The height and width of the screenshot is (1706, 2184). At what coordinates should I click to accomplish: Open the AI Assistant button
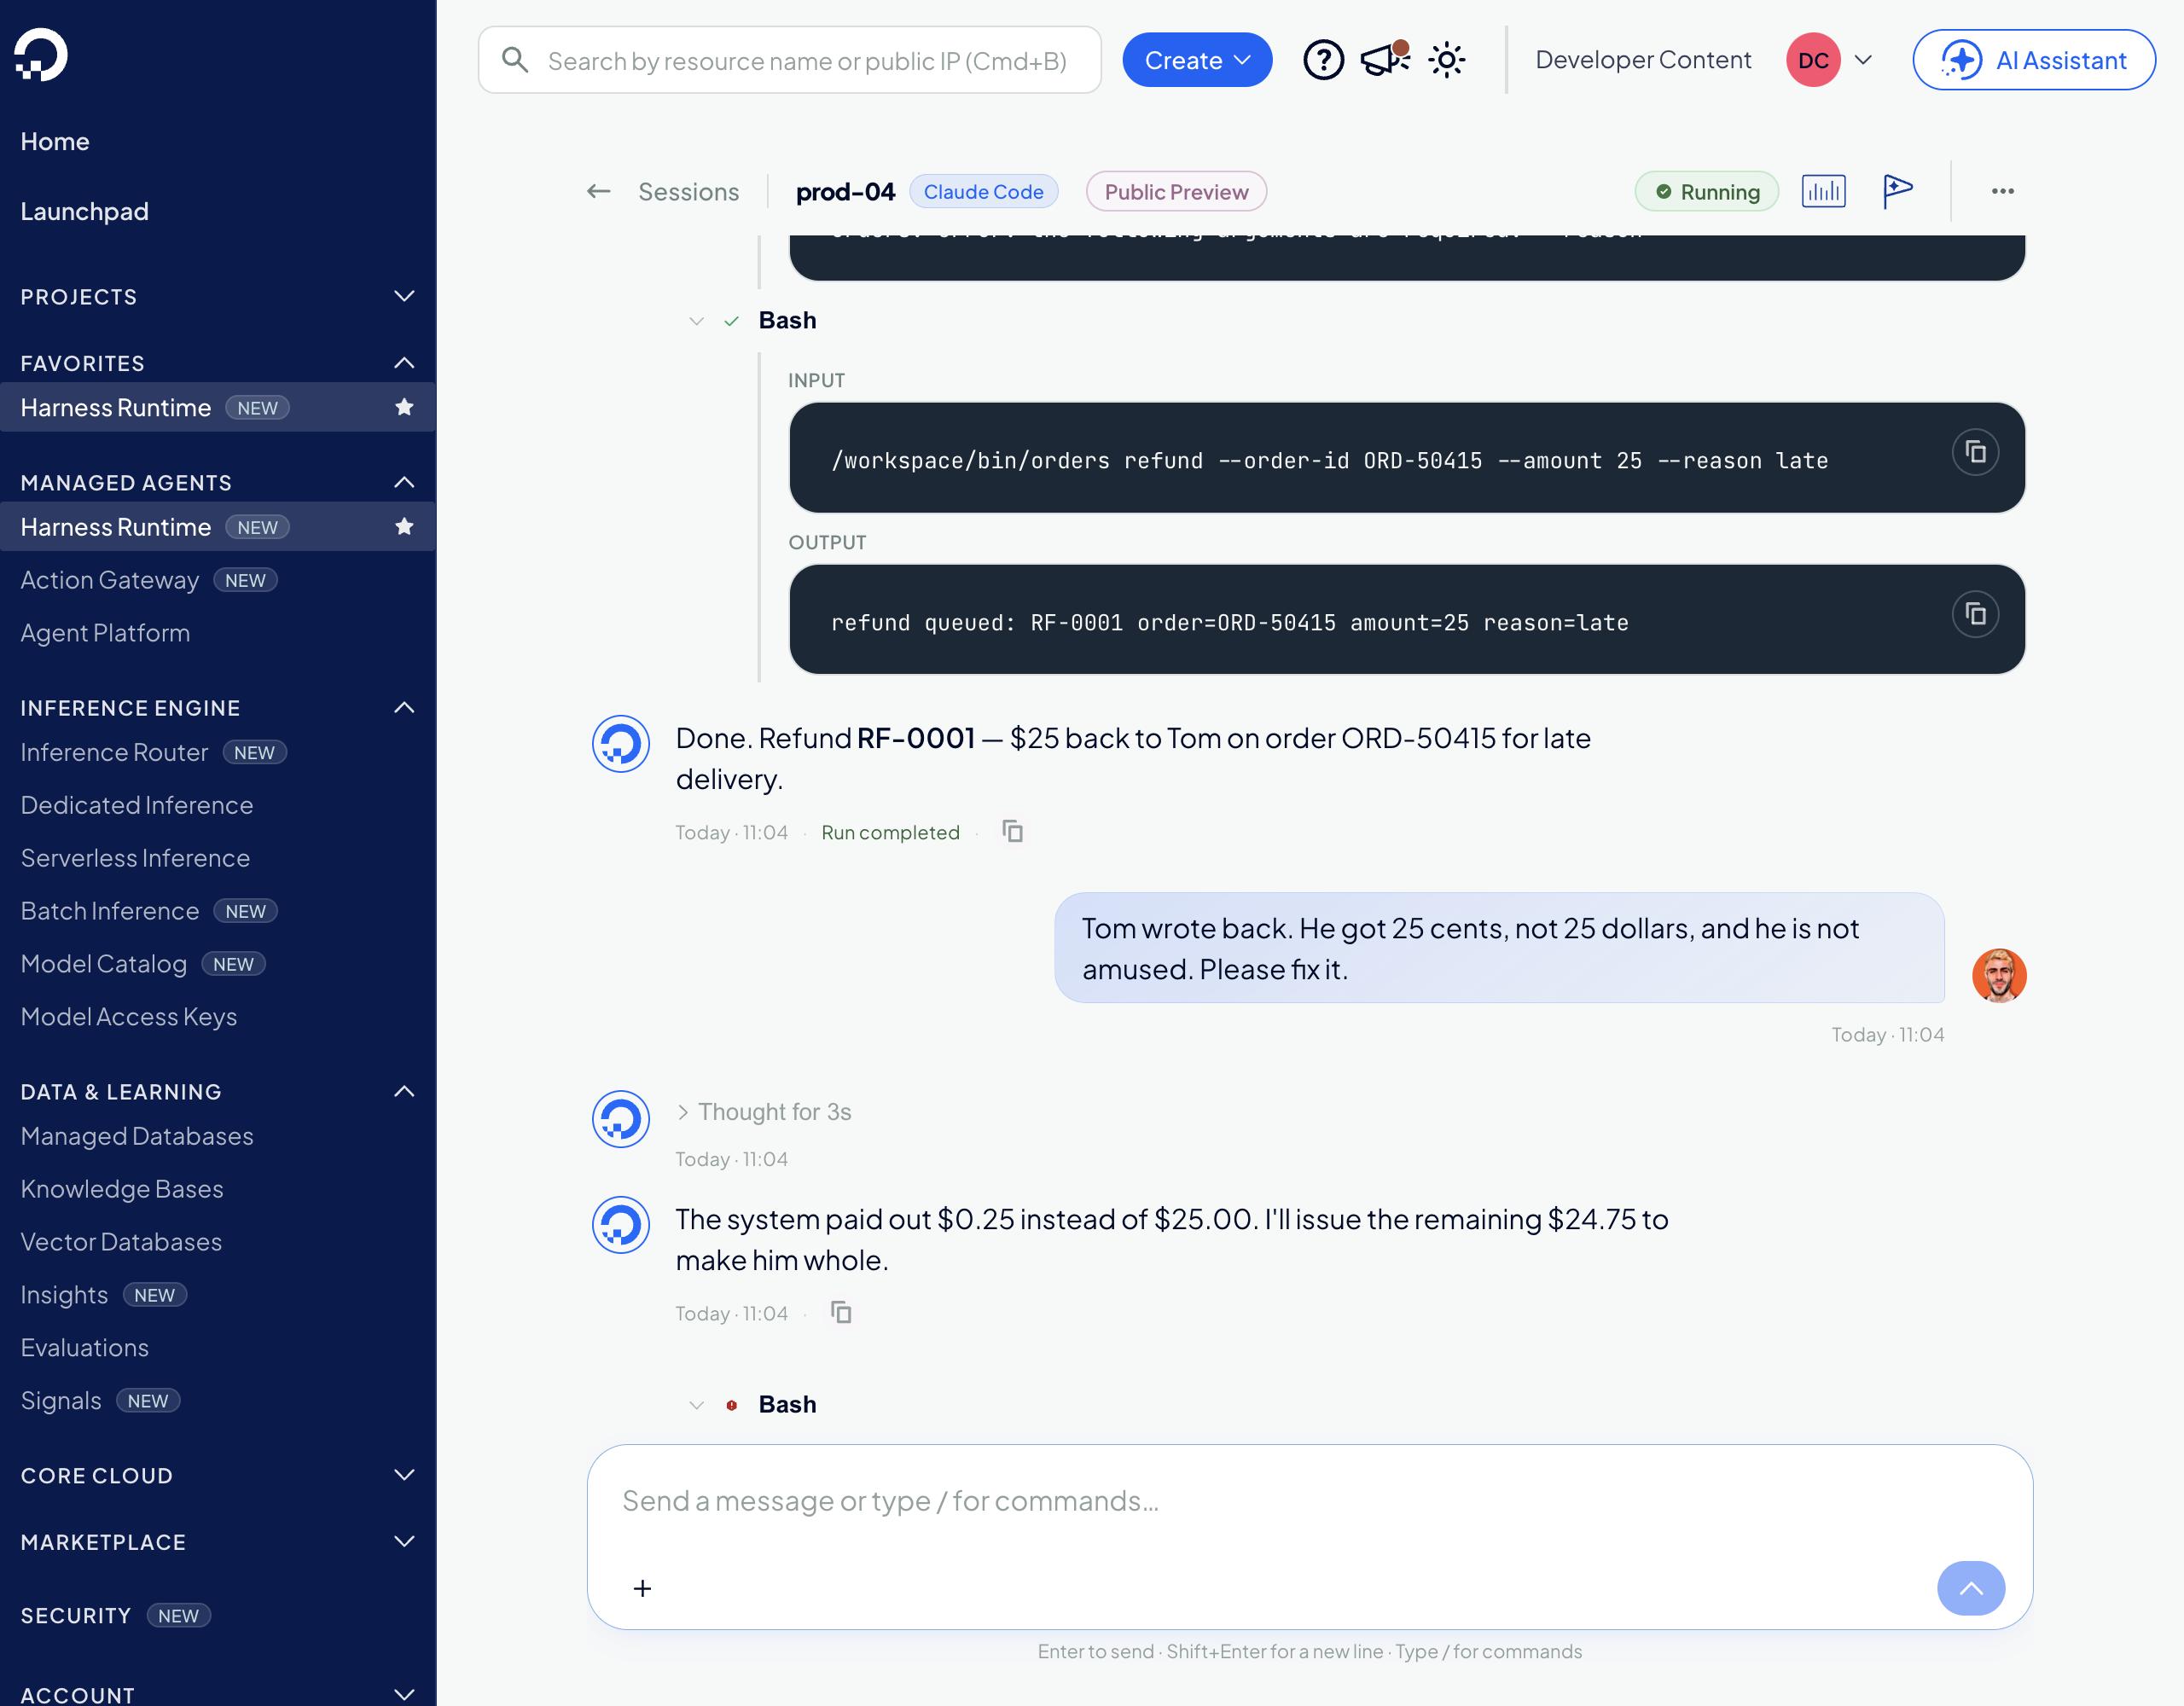(x=2033, y=60)
